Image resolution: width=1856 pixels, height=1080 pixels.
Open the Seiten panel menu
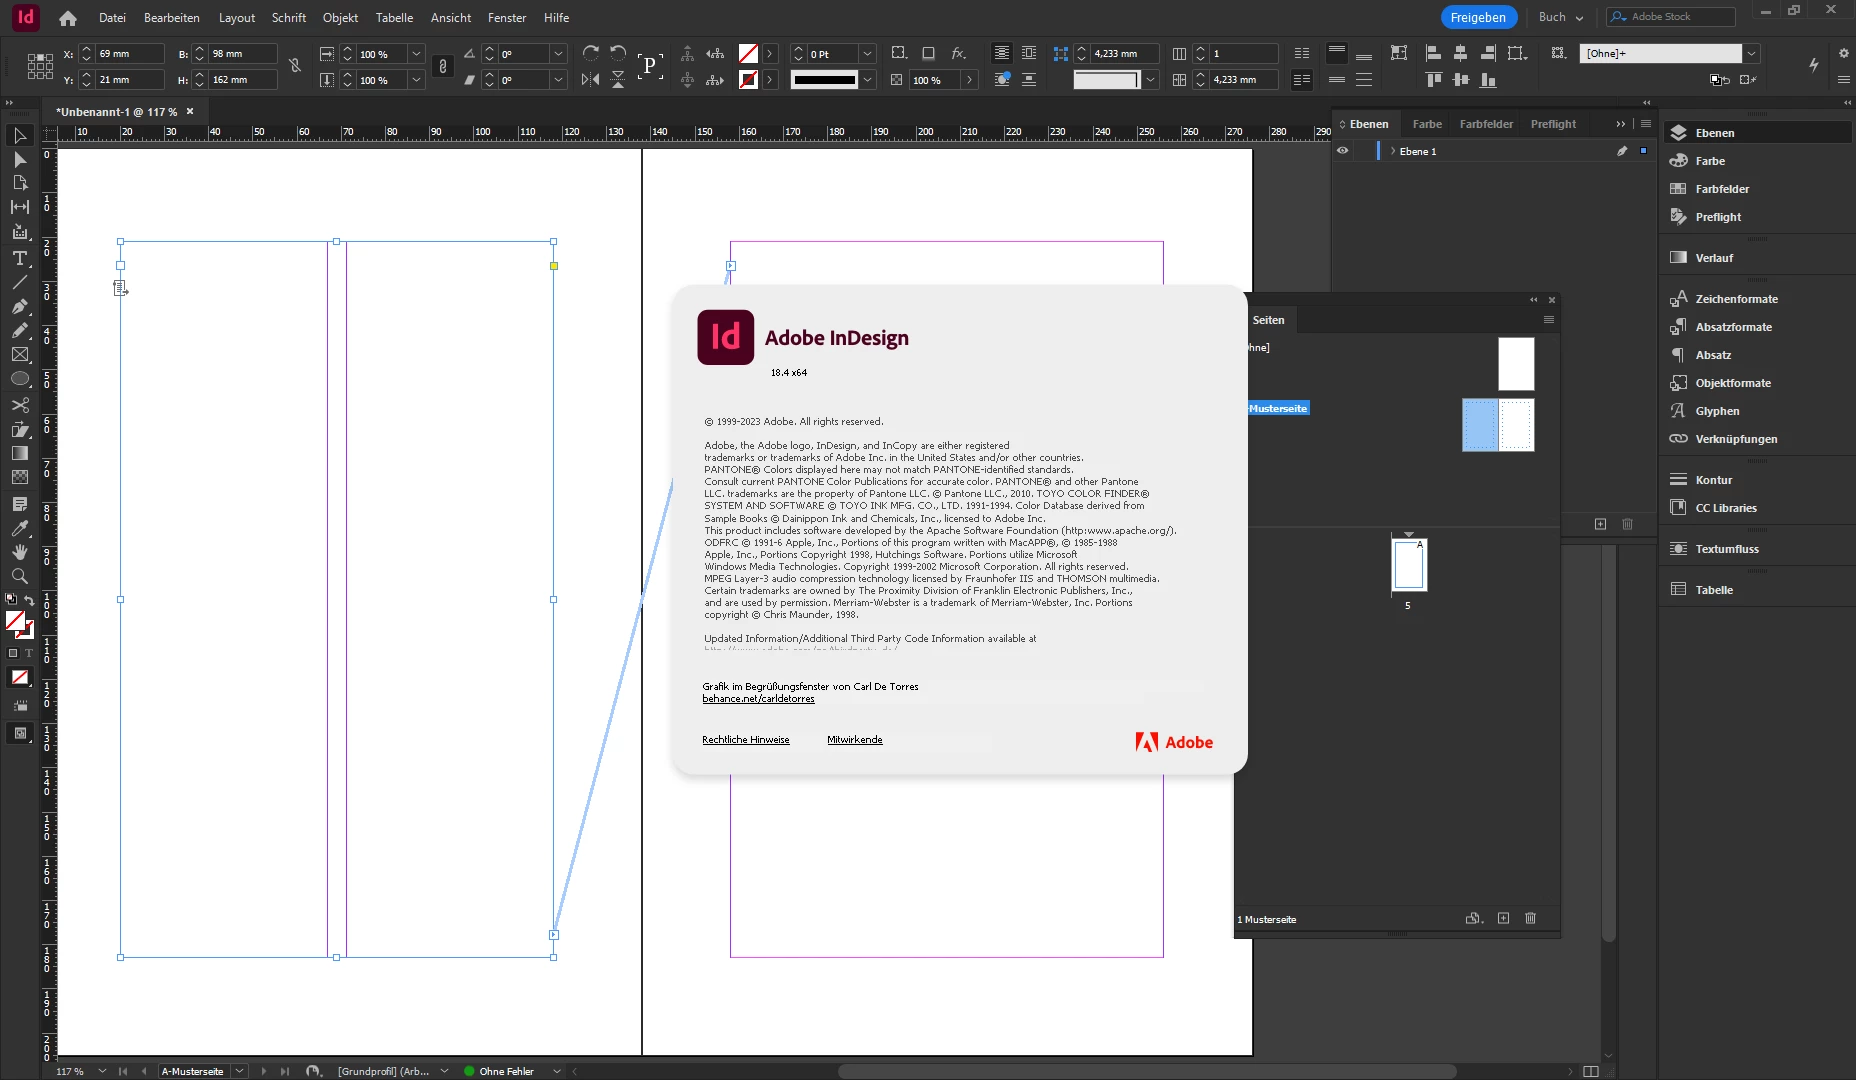[x=1549, y=320]
